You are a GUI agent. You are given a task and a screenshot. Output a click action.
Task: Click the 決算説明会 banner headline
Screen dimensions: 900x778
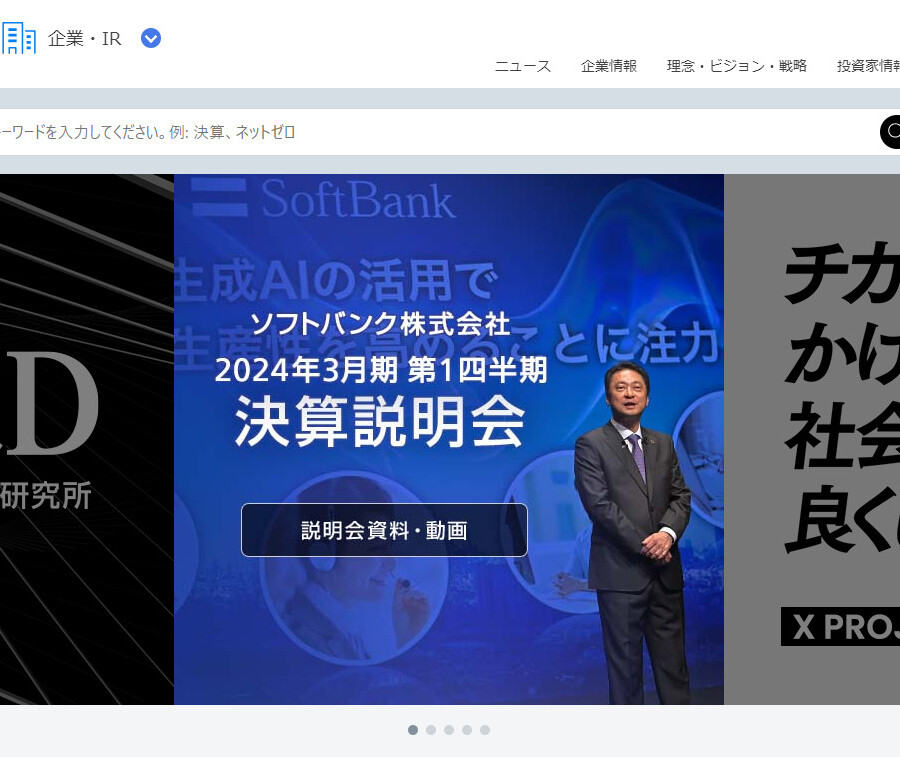click(x=380, y=422)
